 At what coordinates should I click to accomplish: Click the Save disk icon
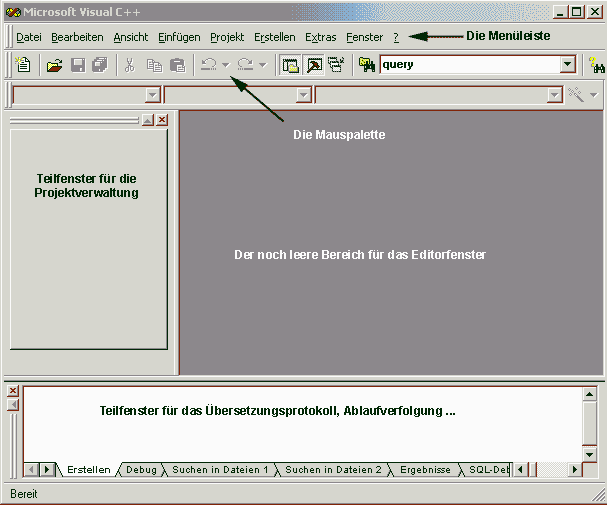(78, 65)
